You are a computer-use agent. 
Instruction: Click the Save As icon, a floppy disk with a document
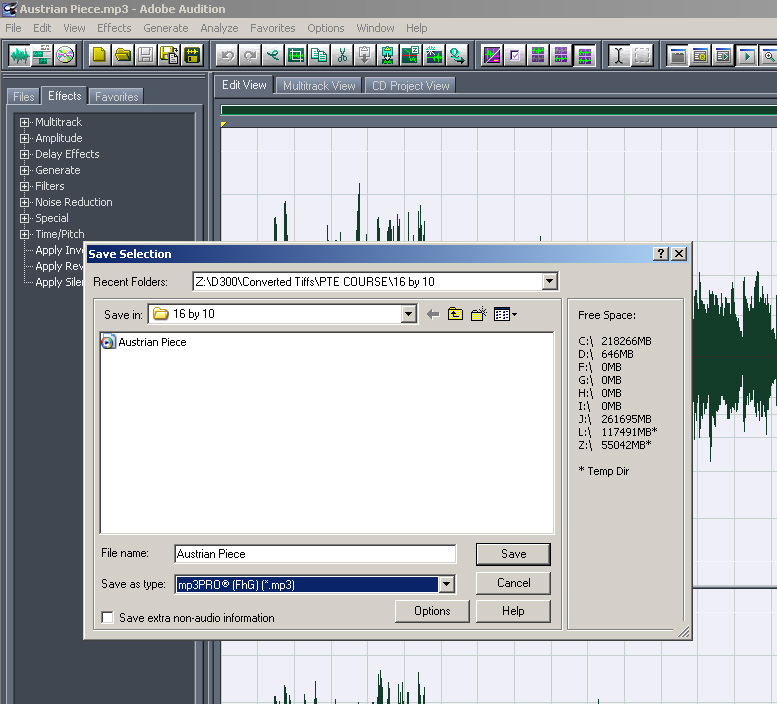(x=169, y=55)
